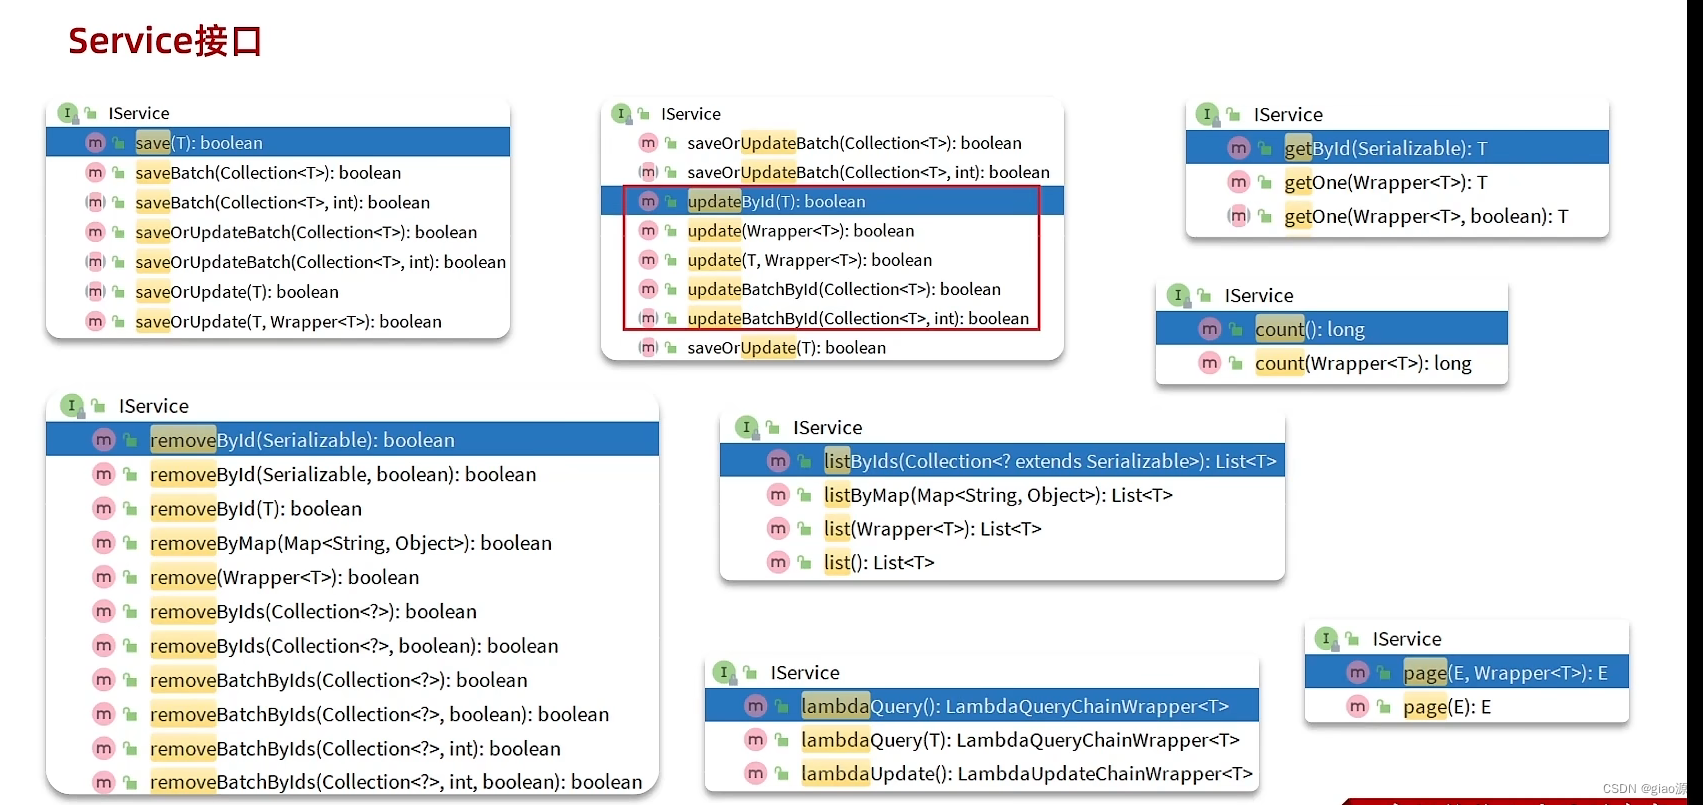This screenshot has width=1703, height=805.
Task: Click IService interface icon above page(E, Wrapper<T>): E
Action: [x=1326, y=638]
